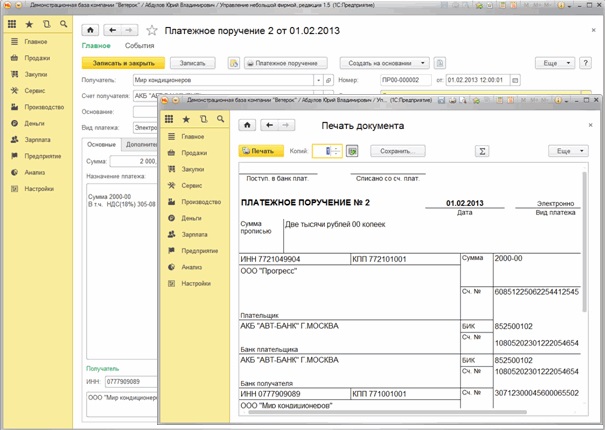Click Сохранить... button
Viewport: 605px width, 430px height.
(x=398, y=151)
